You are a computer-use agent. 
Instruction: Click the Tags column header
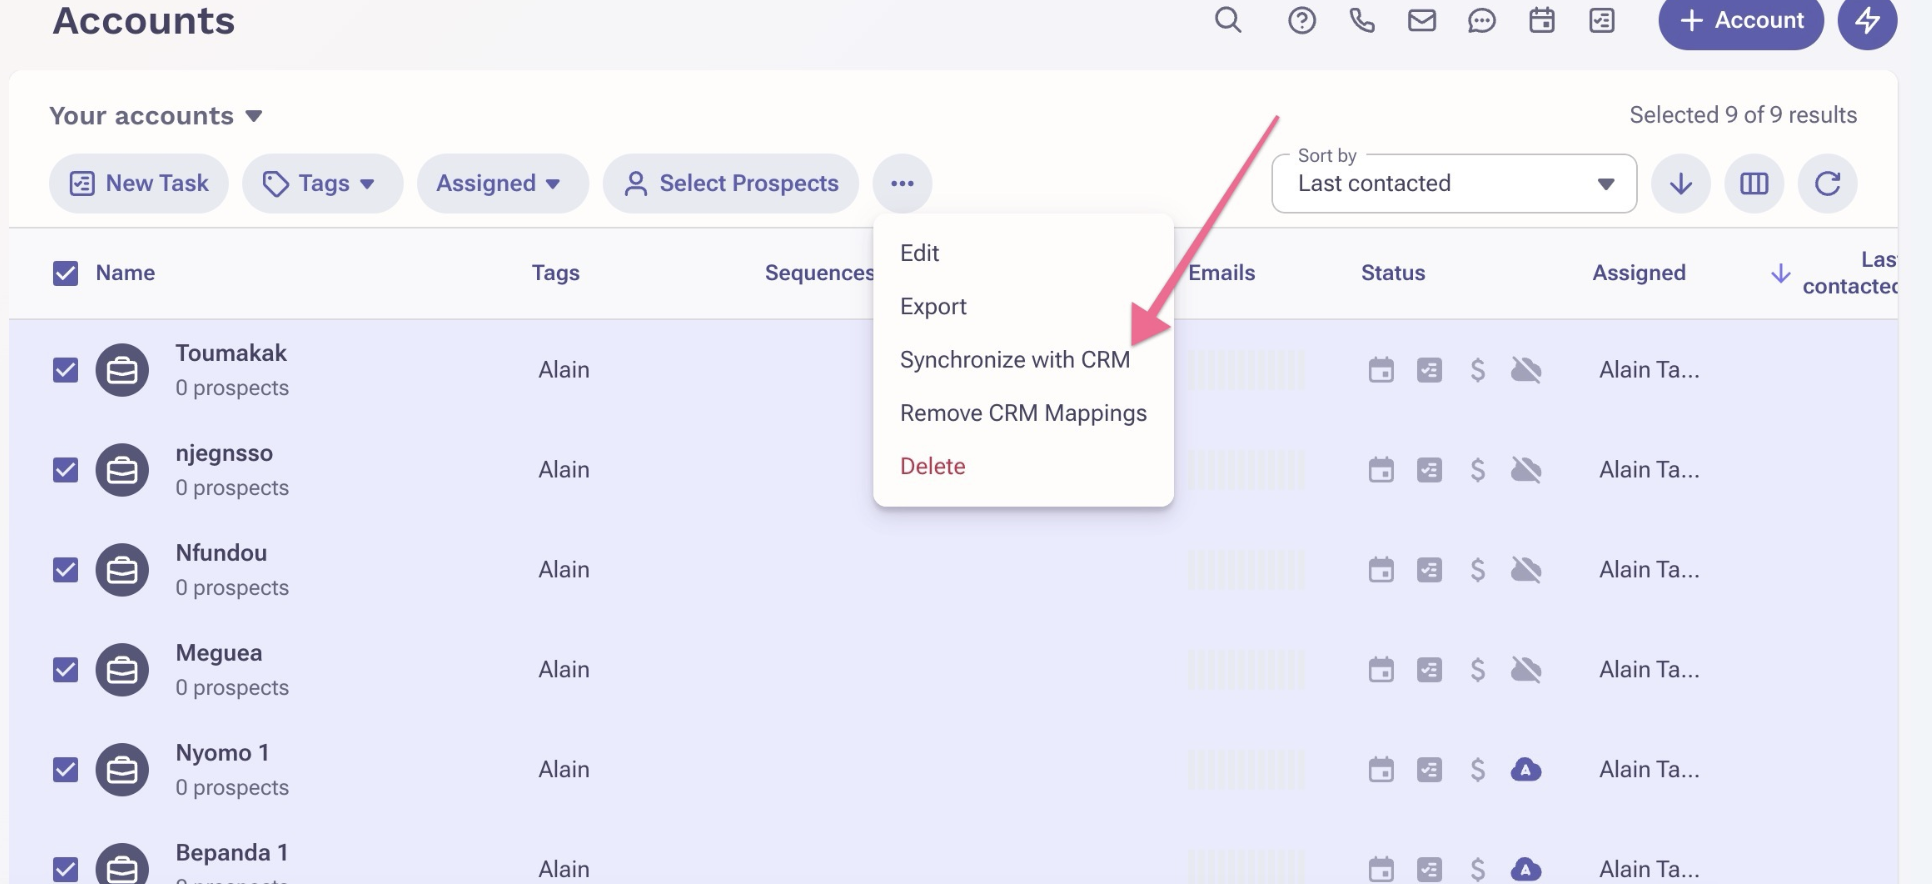[x=555, y=273]
